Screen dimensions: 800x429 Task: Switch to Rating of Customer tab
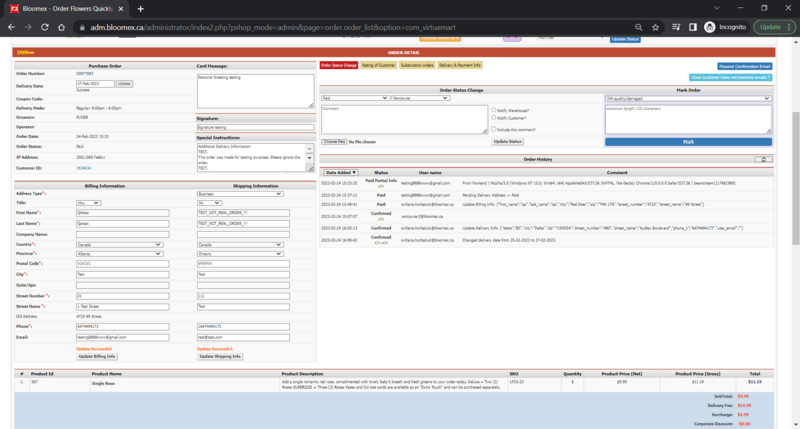click(378, 65)
